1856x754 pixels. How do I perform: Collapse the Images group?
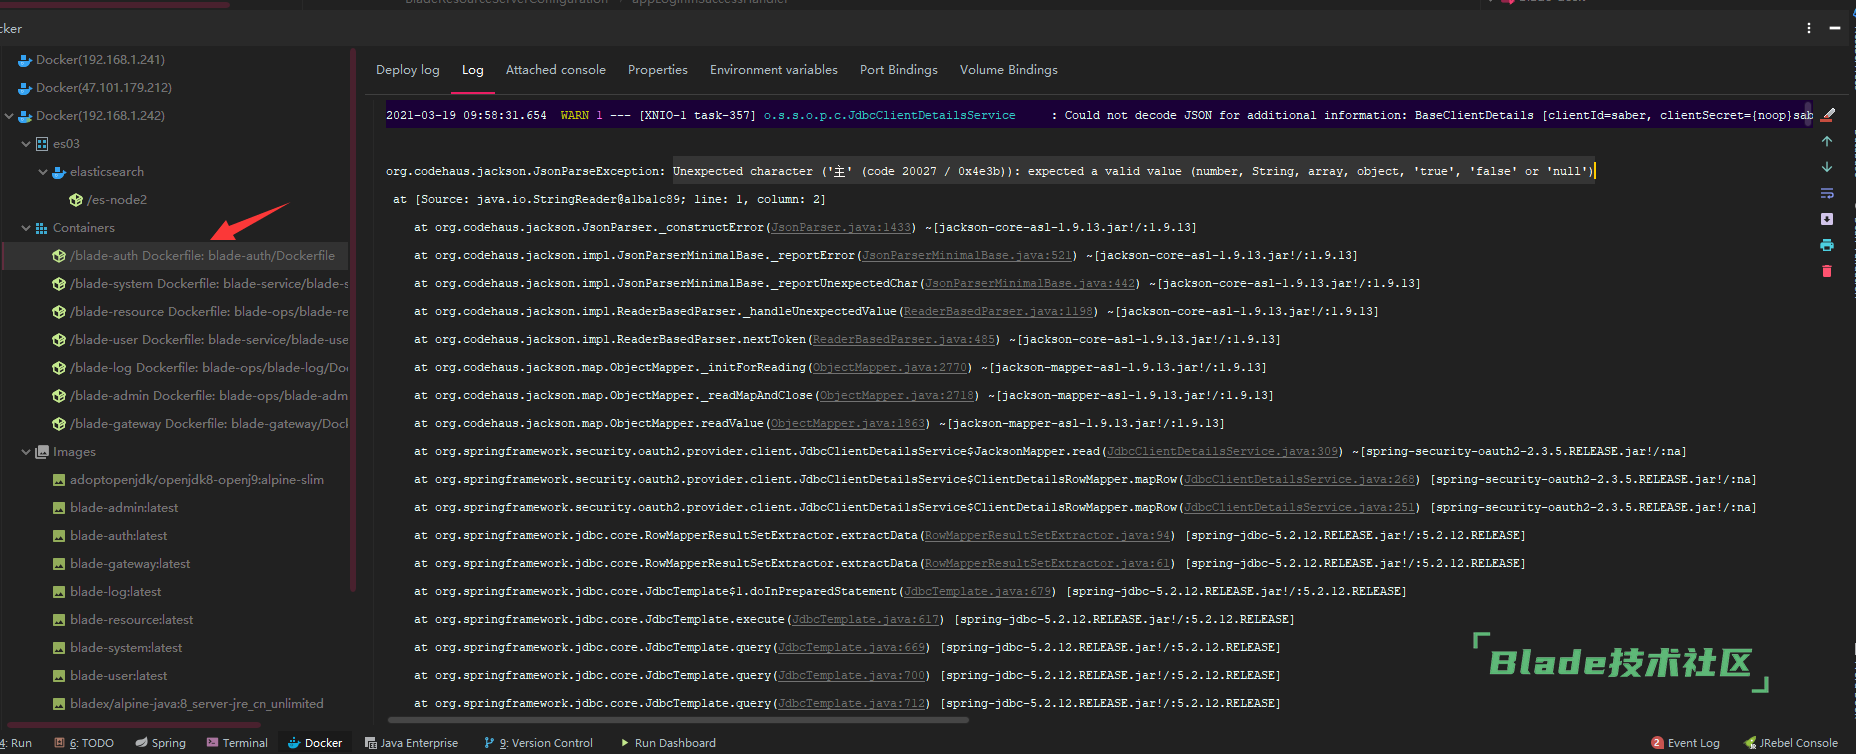tap(26, 452)
